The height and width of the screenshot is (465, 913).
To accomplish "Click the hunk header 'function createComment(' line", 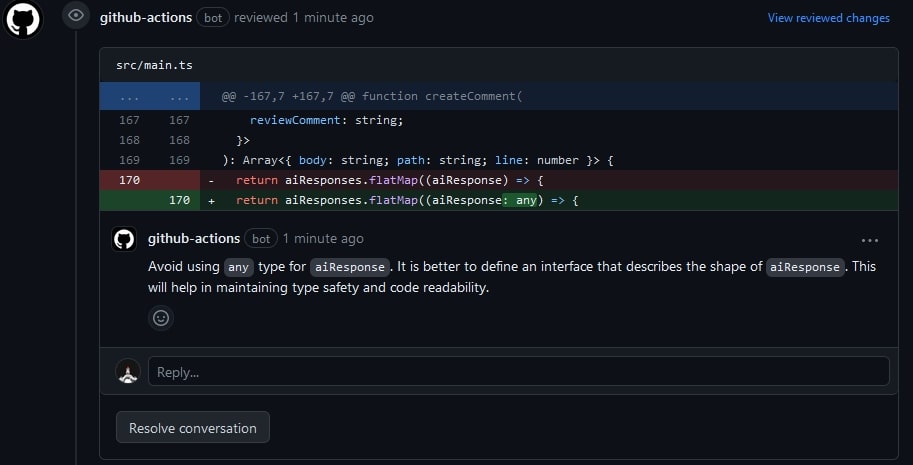I will click(372, 96).
